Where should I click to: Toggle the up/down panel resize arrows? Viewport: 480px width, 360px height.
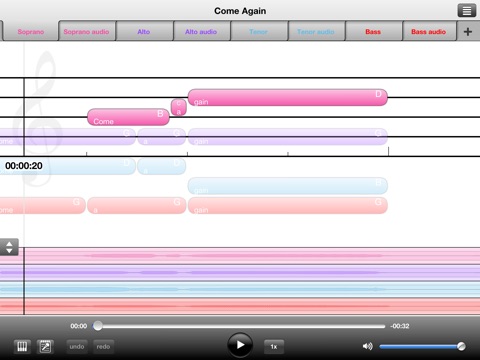pos(9,247)
